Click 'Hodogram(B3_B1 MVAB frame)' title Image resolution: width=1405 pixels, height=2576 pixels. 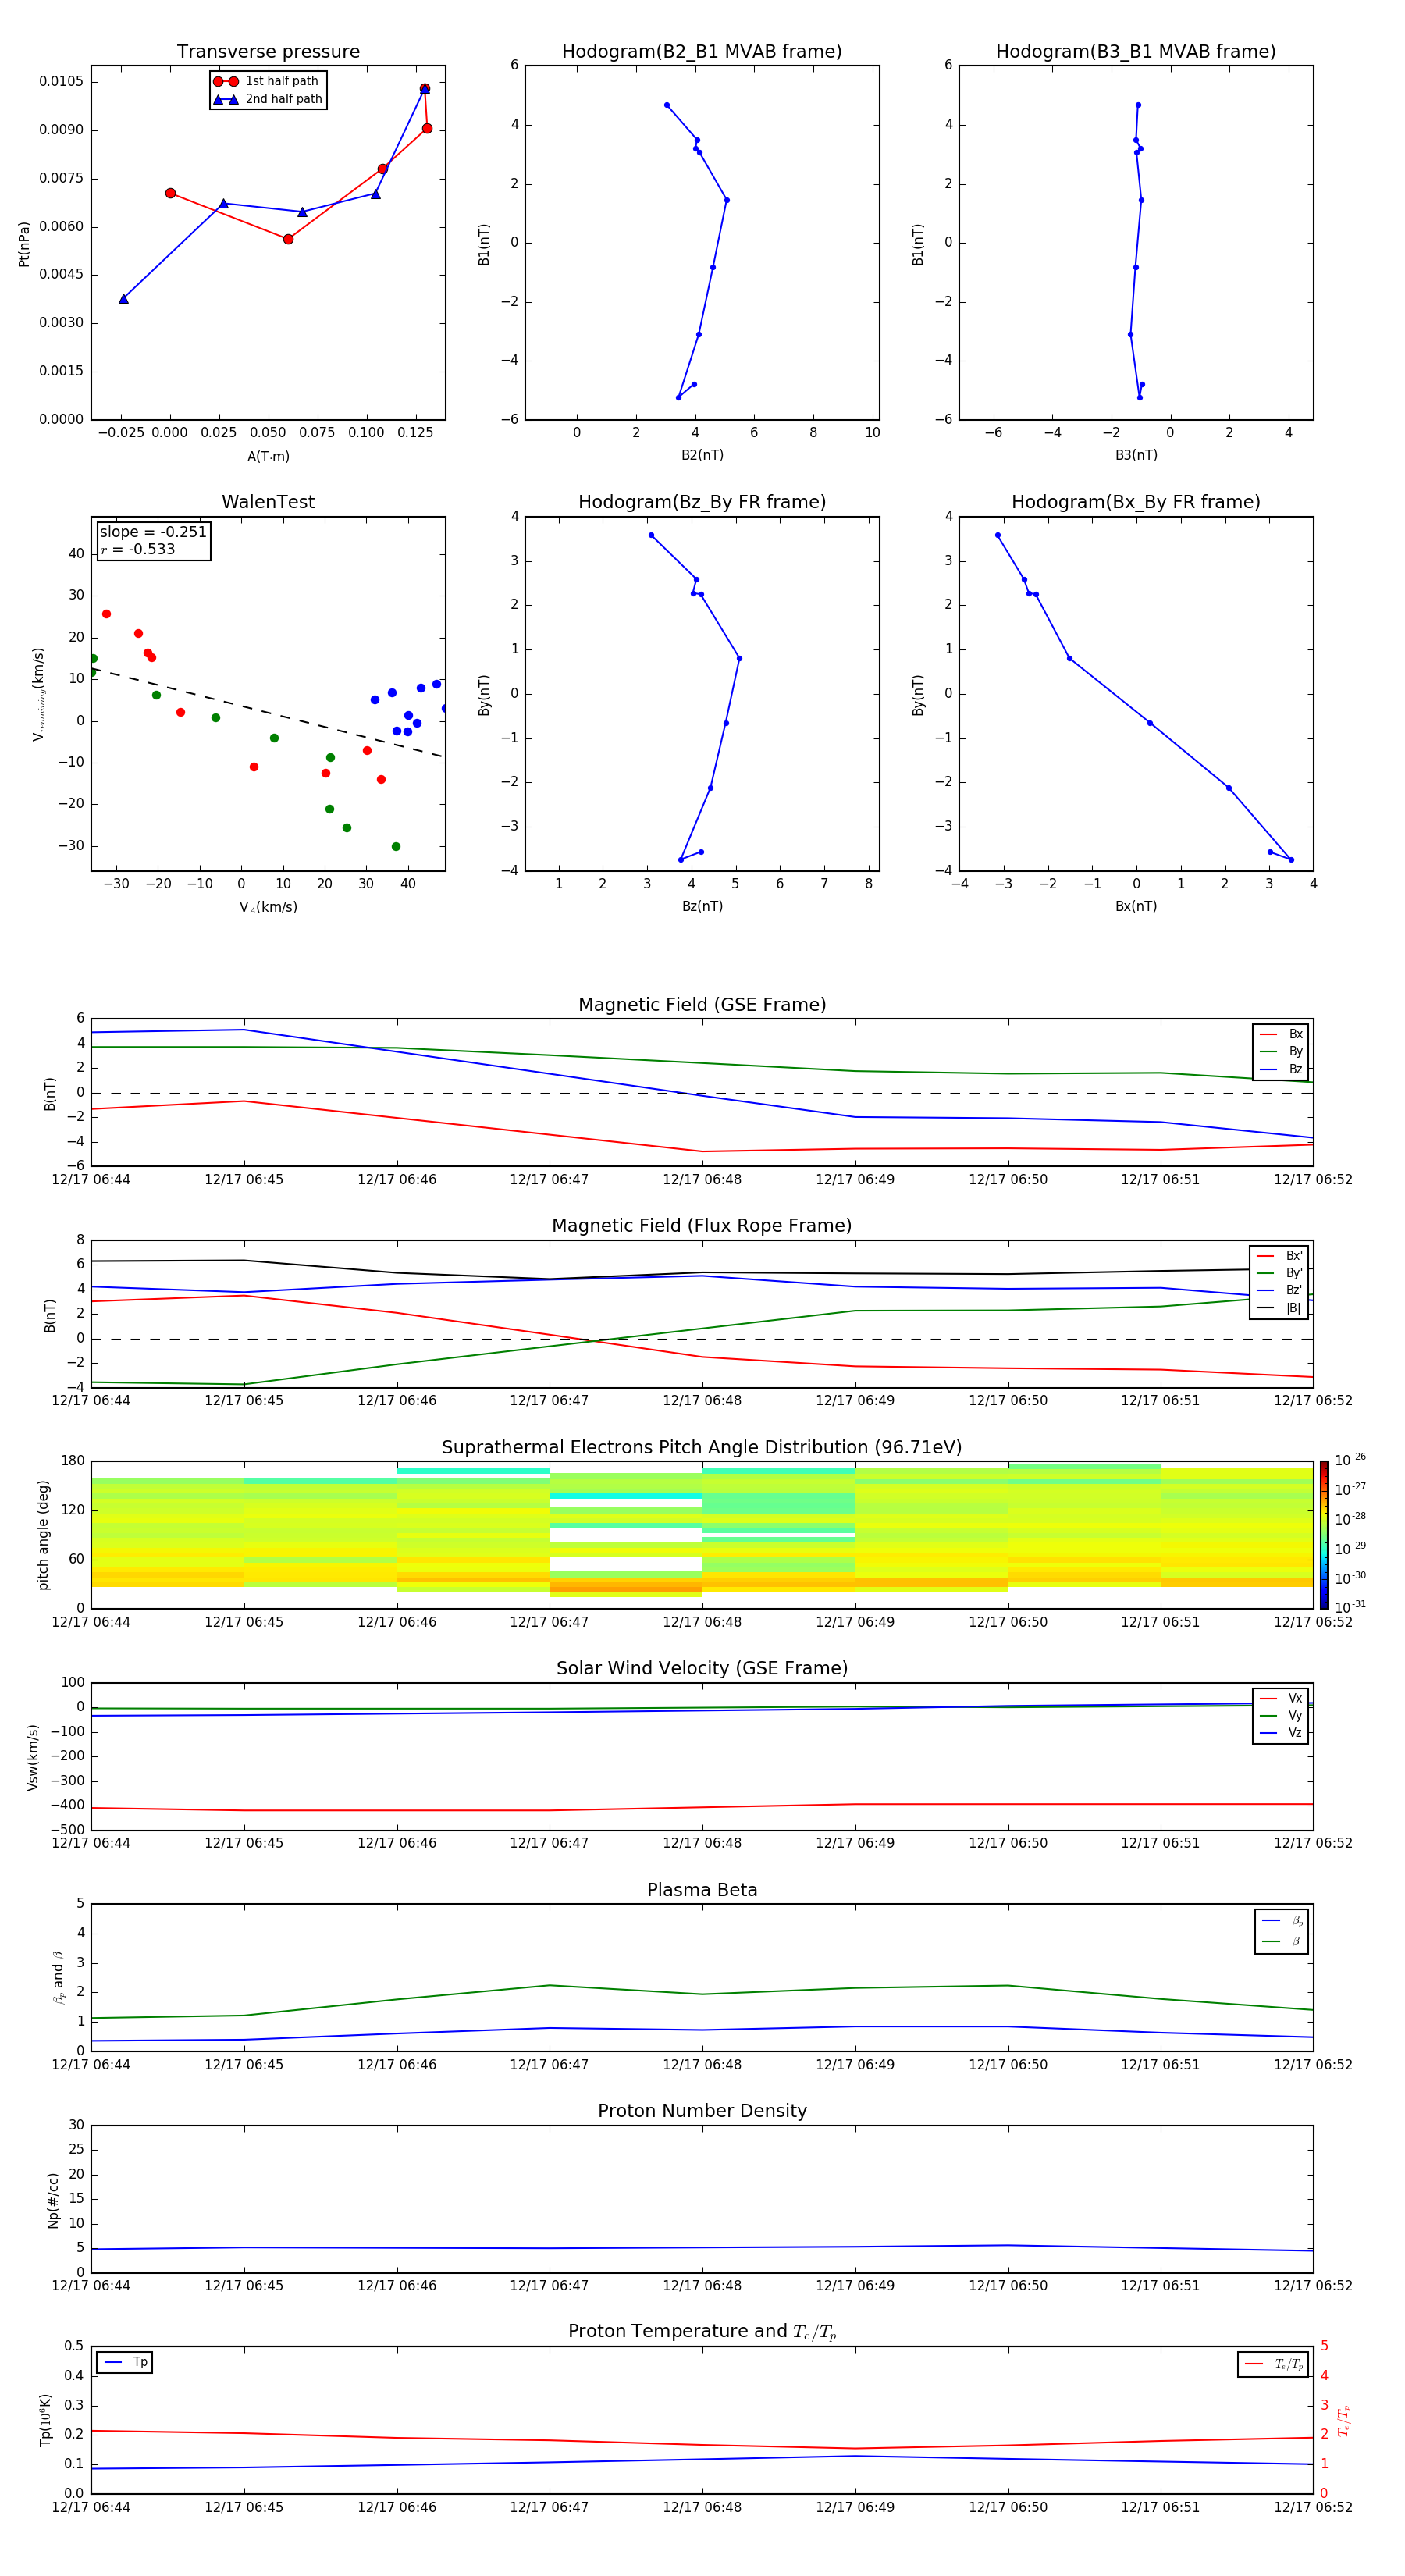(x=1136, y=52)
